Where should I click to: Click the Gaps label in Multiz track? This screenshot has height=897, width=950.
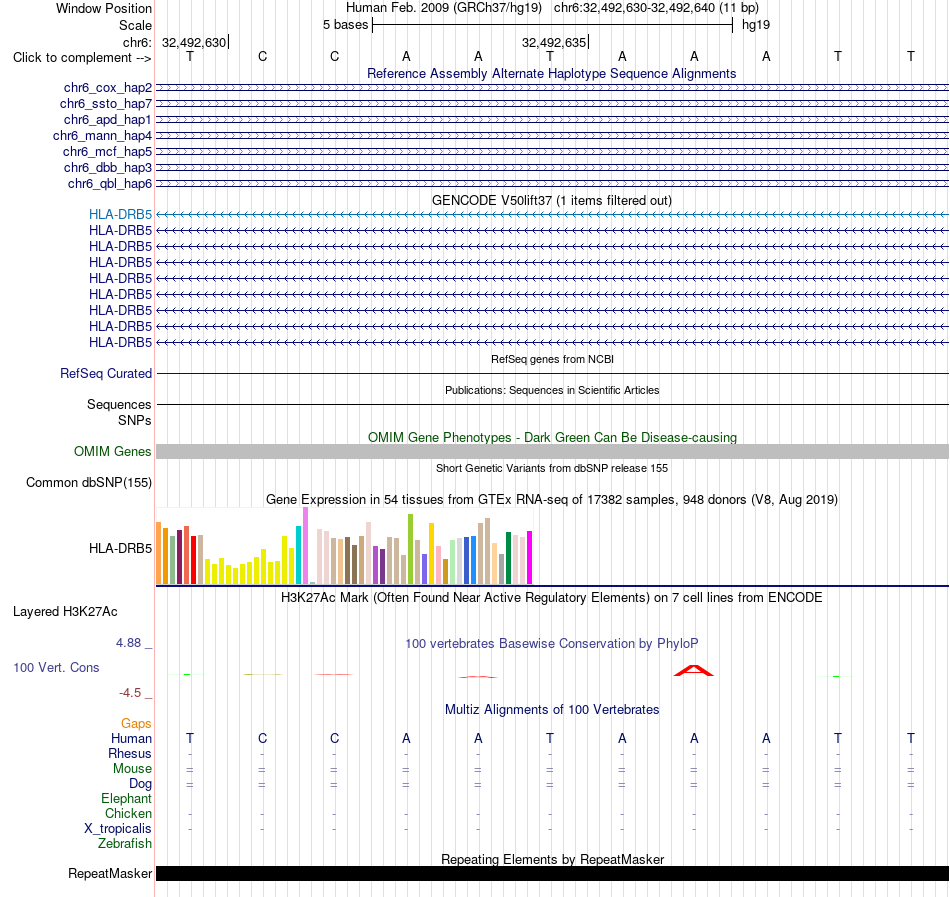136,723
